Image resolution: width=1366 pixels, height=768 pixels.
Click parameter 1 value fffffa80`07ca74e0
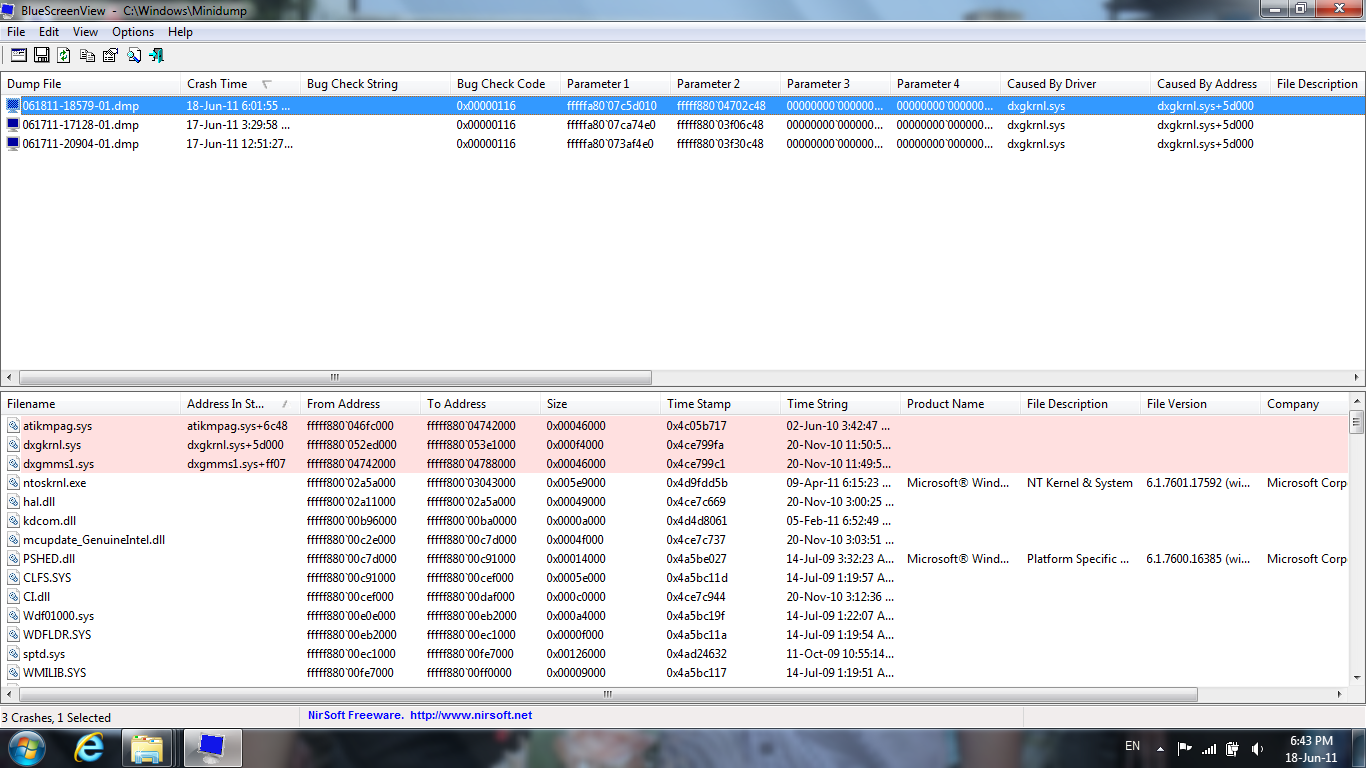(x=611, y=125)
